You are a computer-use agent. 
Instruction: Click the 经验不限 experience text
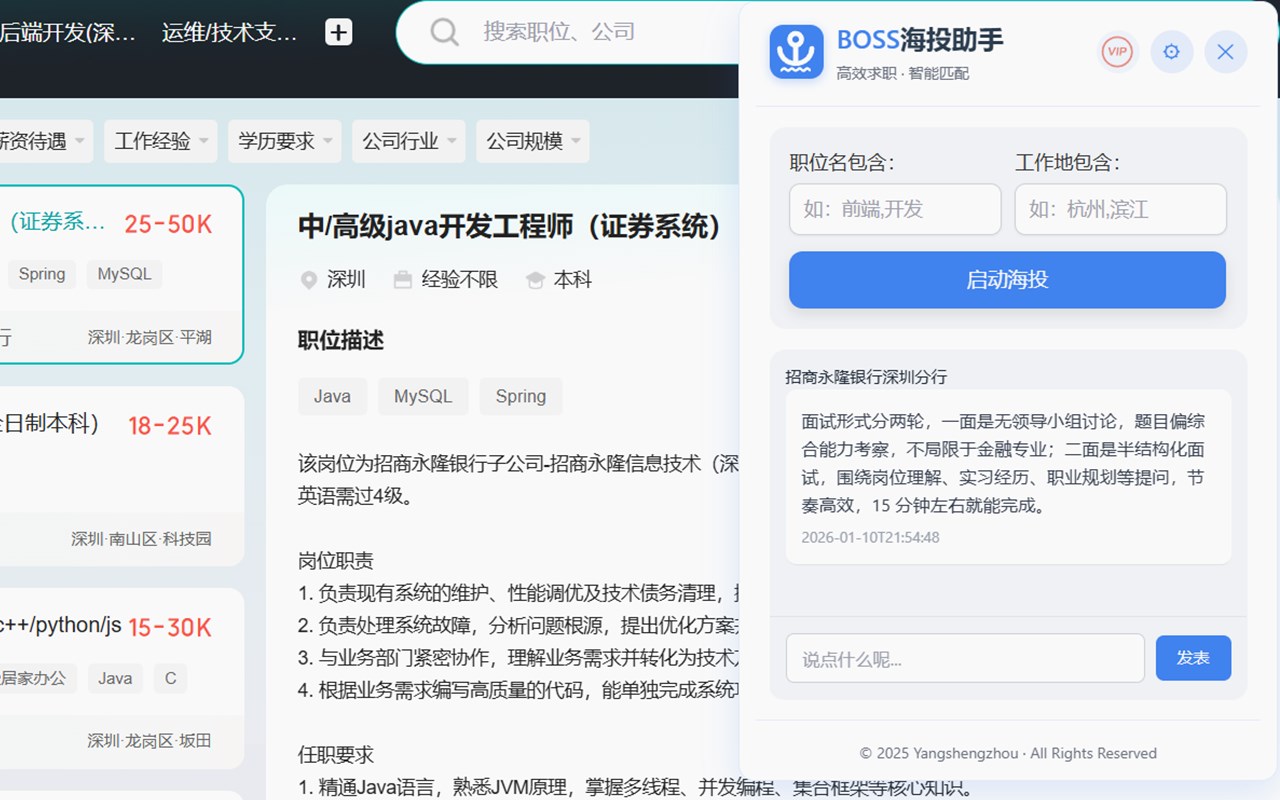point(460,280)
